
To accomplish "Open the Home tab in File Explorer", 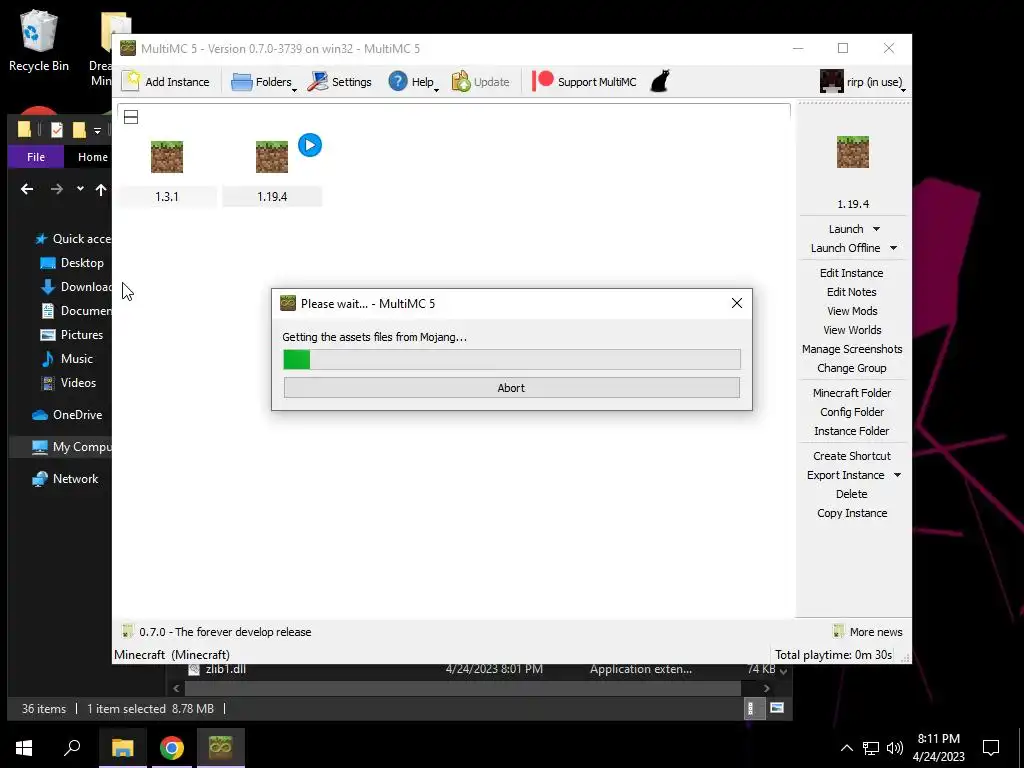I will pos(92,157).
